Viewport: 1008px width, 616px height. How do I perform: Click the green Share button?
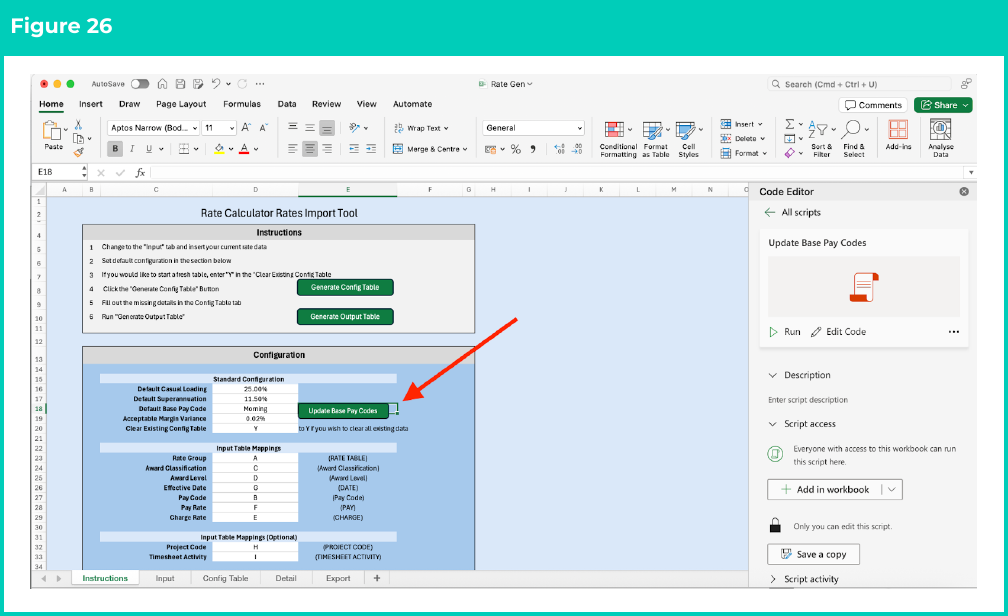(x=942, y=105)
